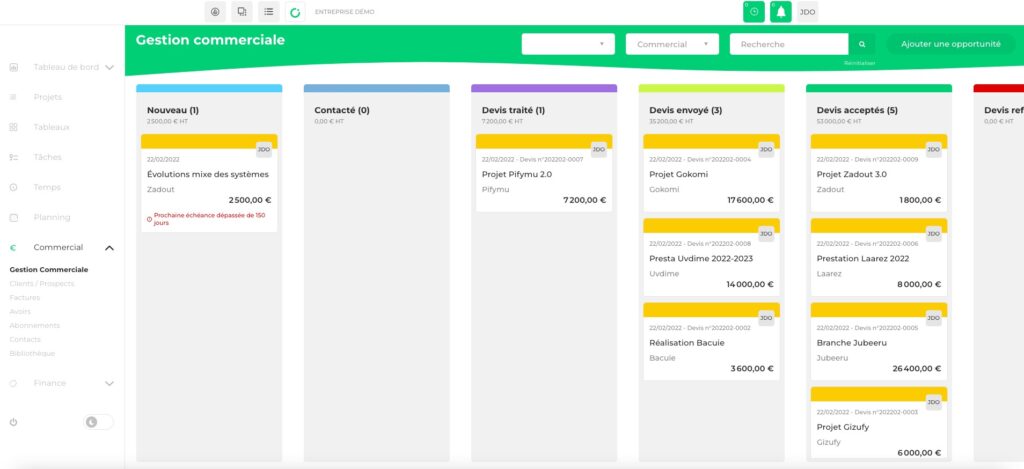Click the Réinitialiser link
Image resolution: width=1024 pixels, height=469 pixels.
(x=859, y=63)
